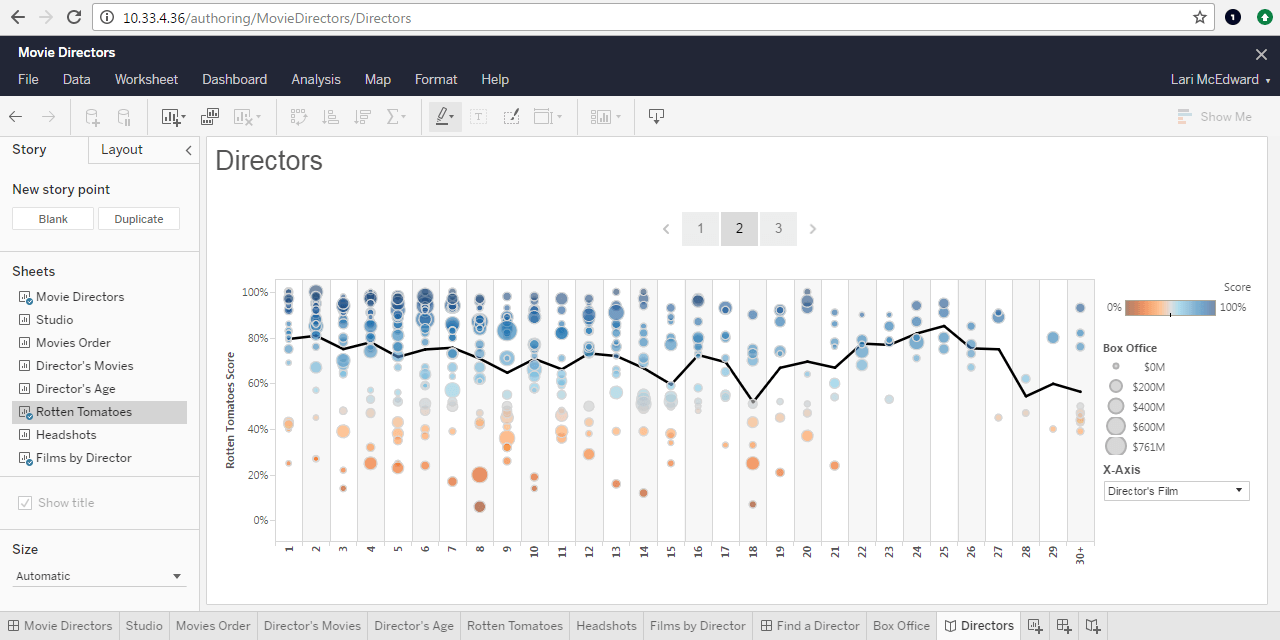The width and height of the screenshot is (1280, 640).
Task: Go to story point 3
Action: pos(778,229)
